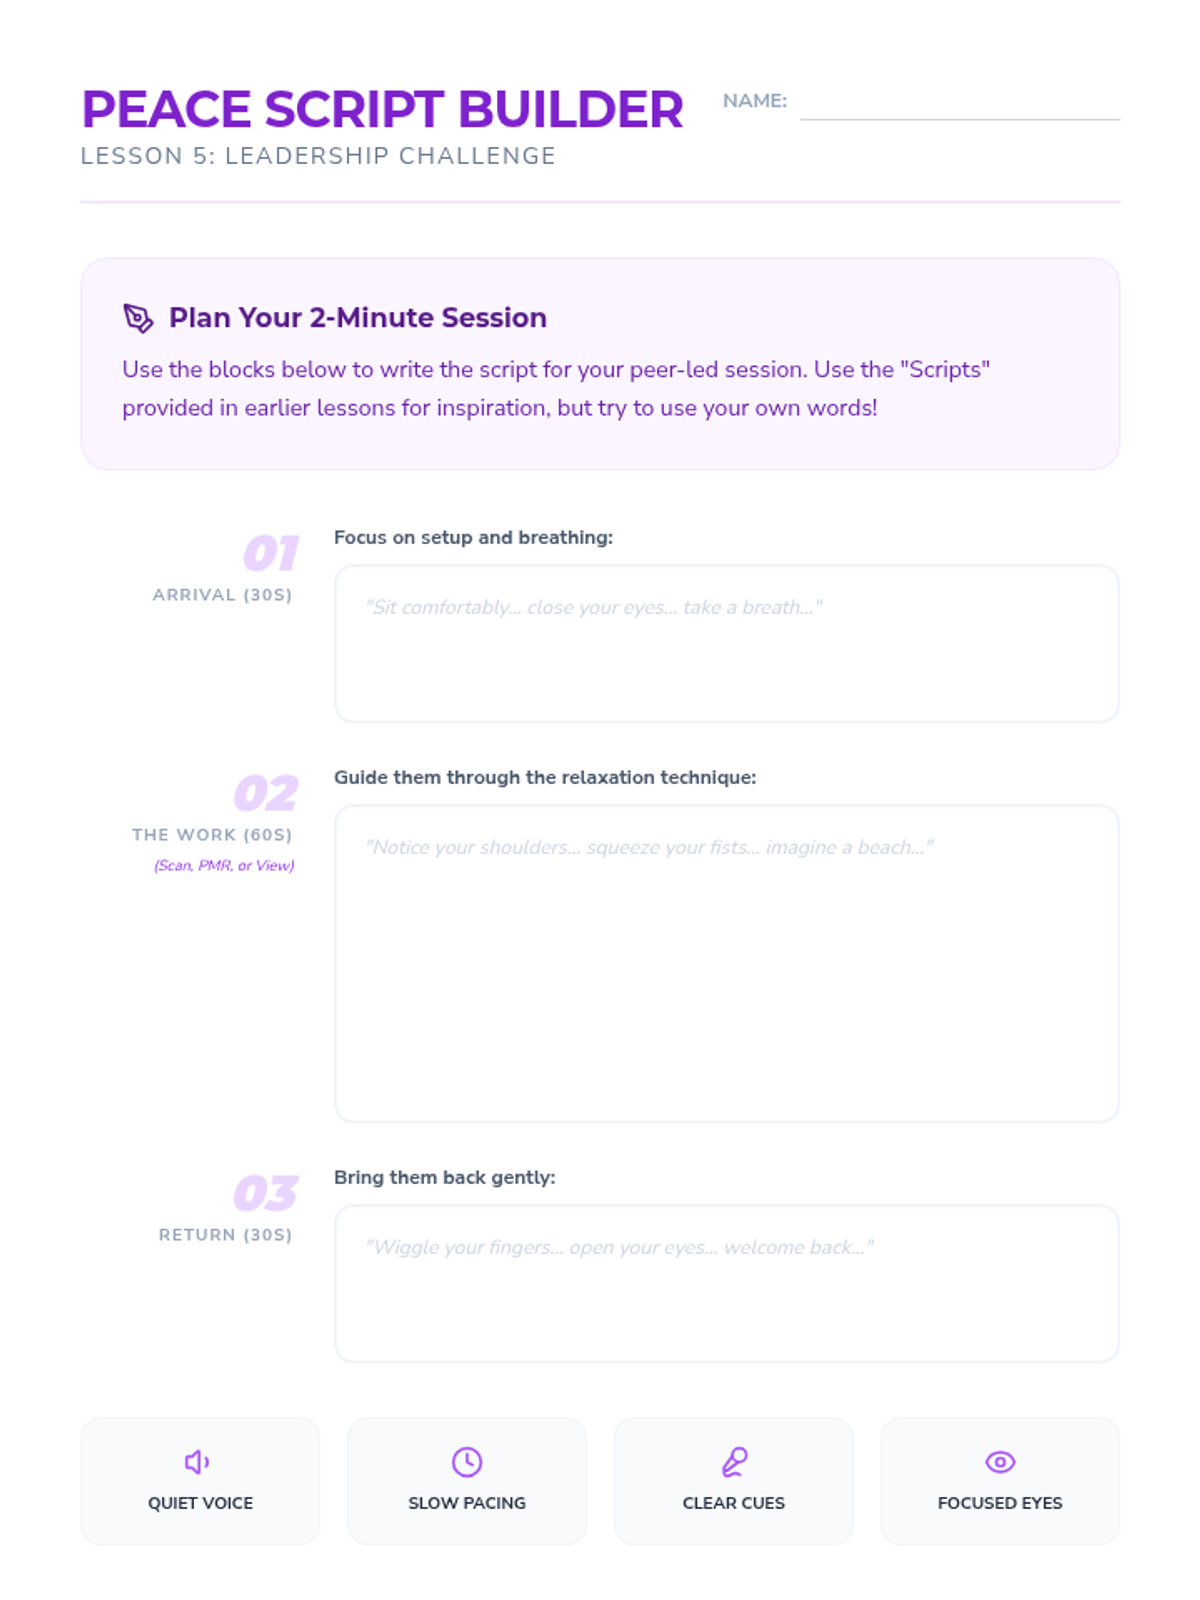Click the Lesson 5: Leadership Challenge subtitle
The width and height of the screenshot is (1200, 1600).
(318, 156)
